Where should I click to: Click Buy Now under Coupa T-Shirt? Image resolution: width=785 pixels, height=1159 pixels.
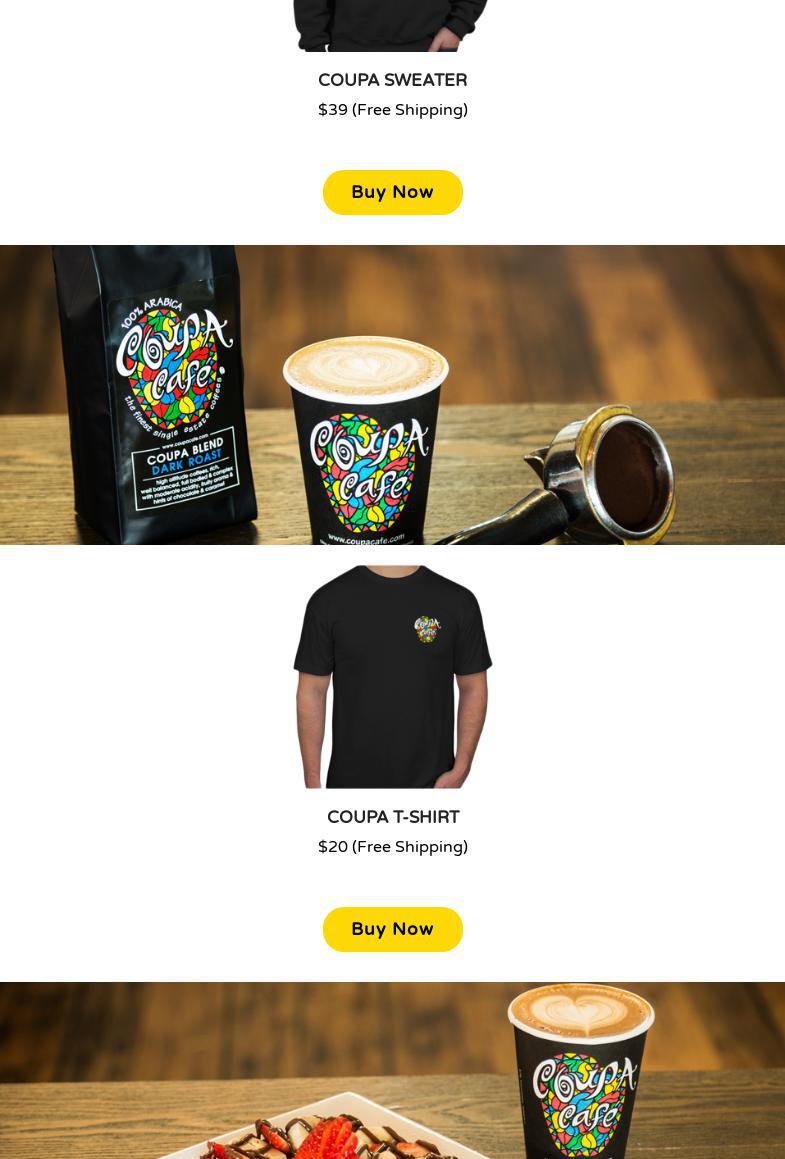392,929
